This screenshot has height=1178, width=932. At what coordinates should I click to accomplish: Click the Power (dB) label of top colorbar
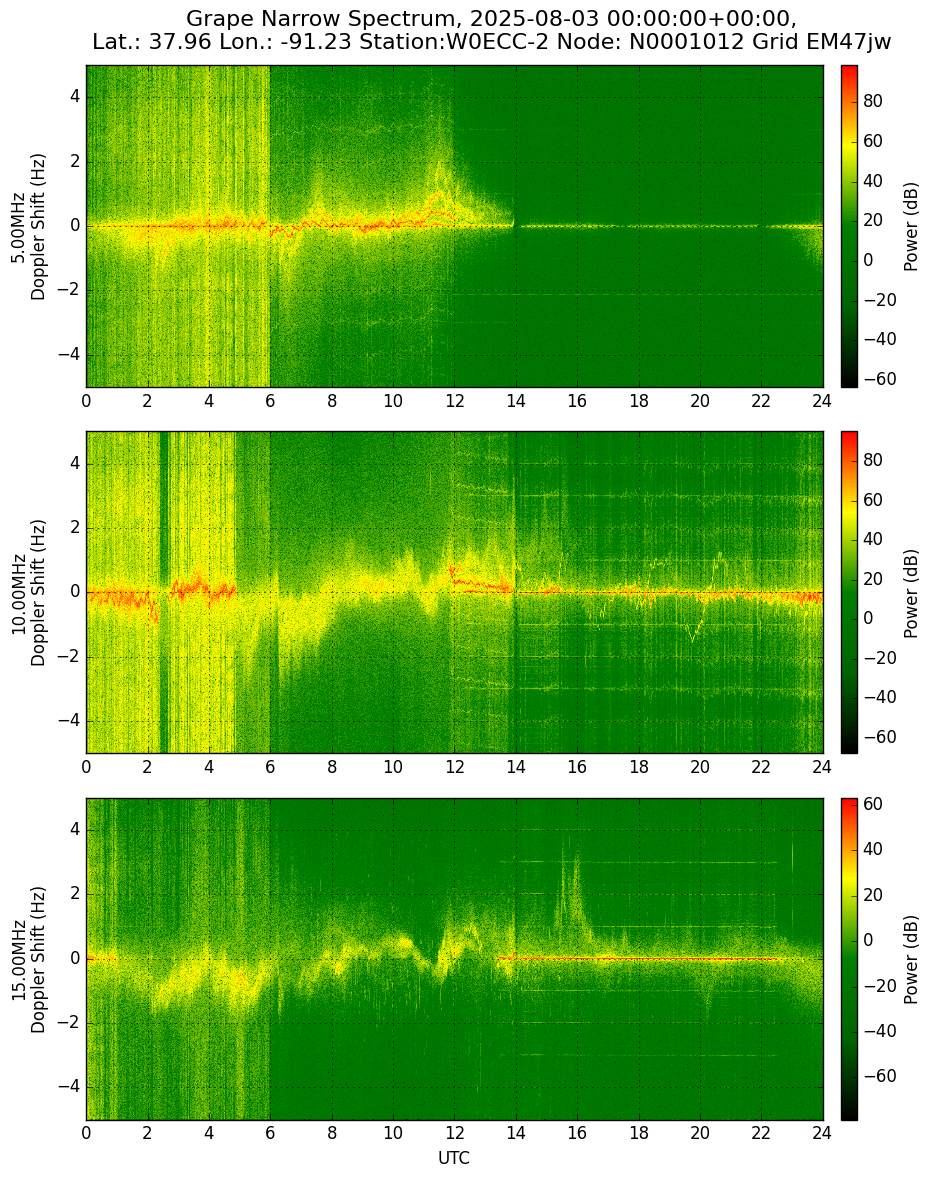click(x=911, y=227)
